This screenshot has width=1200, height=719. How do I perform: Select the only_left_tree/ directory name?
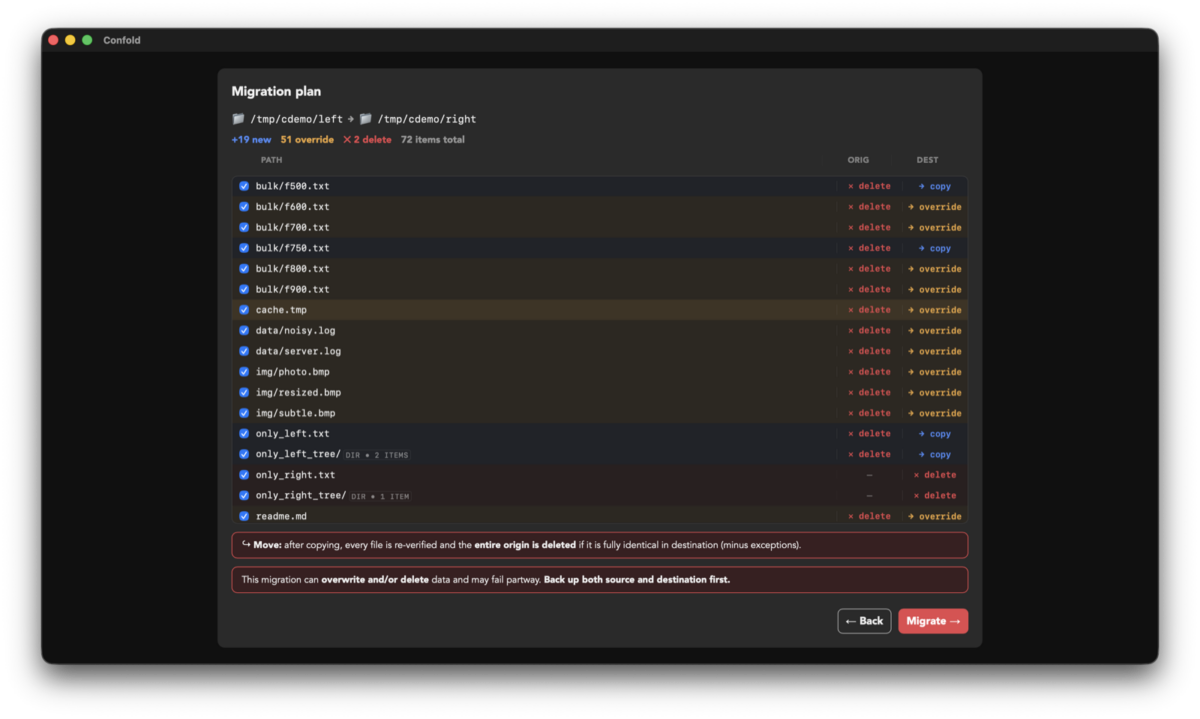298,455
